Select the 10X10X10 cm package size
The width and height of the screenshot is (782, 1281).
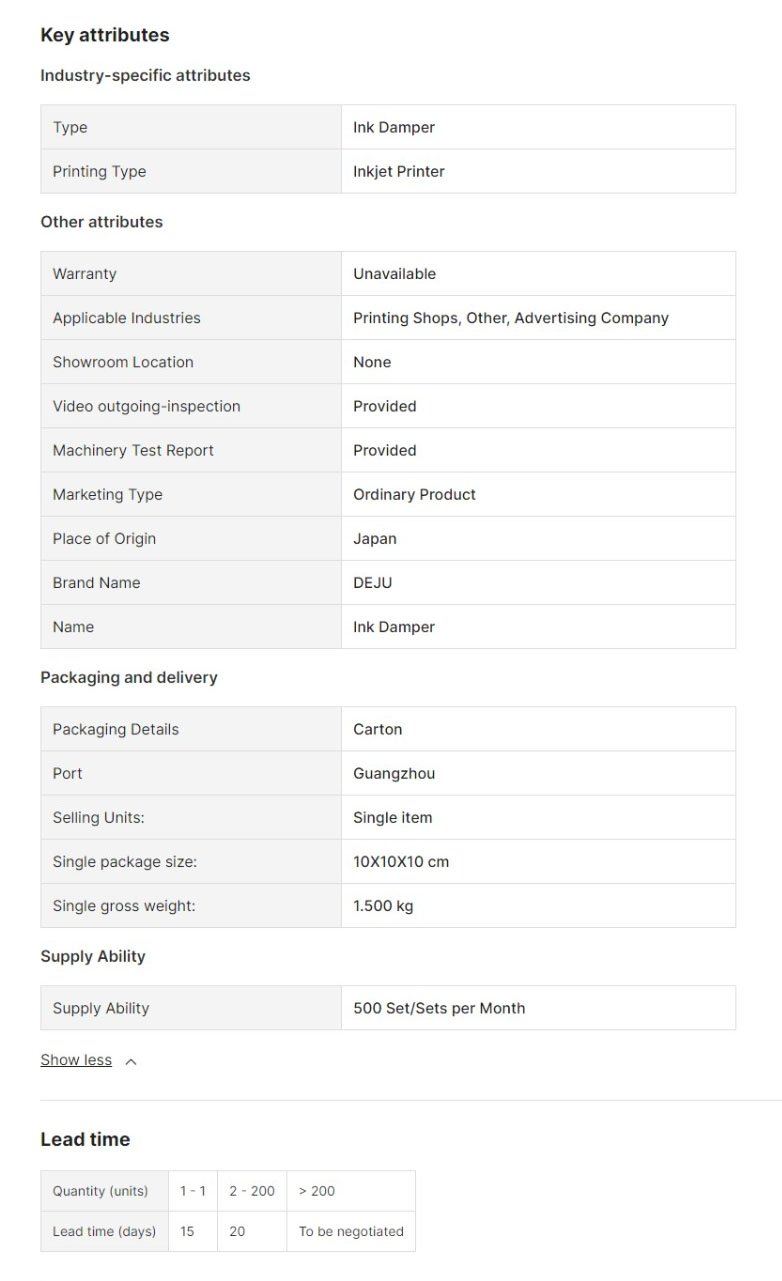pos(401,861)
